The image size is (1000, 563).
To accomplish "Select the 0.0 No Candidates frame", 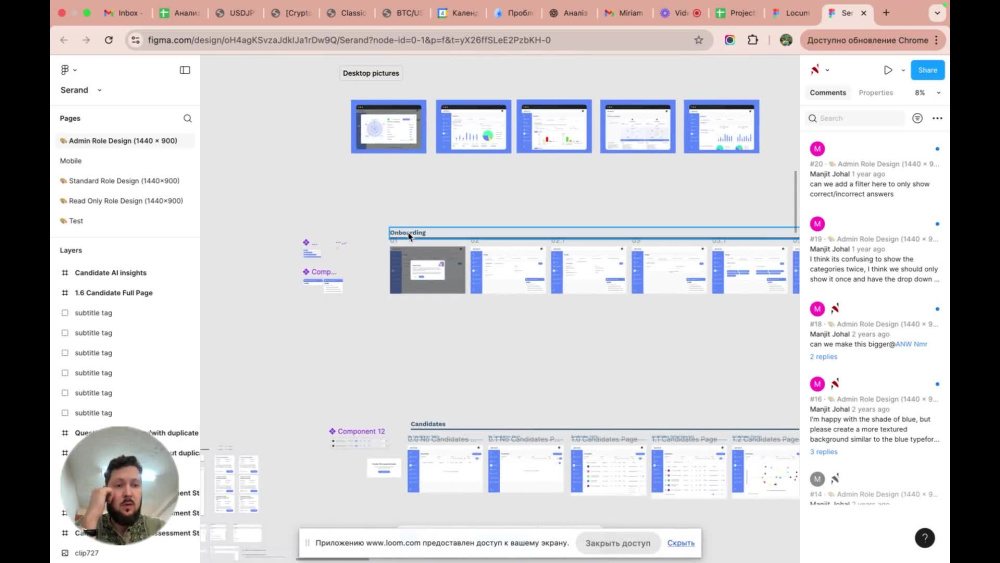I will point(445,470).
